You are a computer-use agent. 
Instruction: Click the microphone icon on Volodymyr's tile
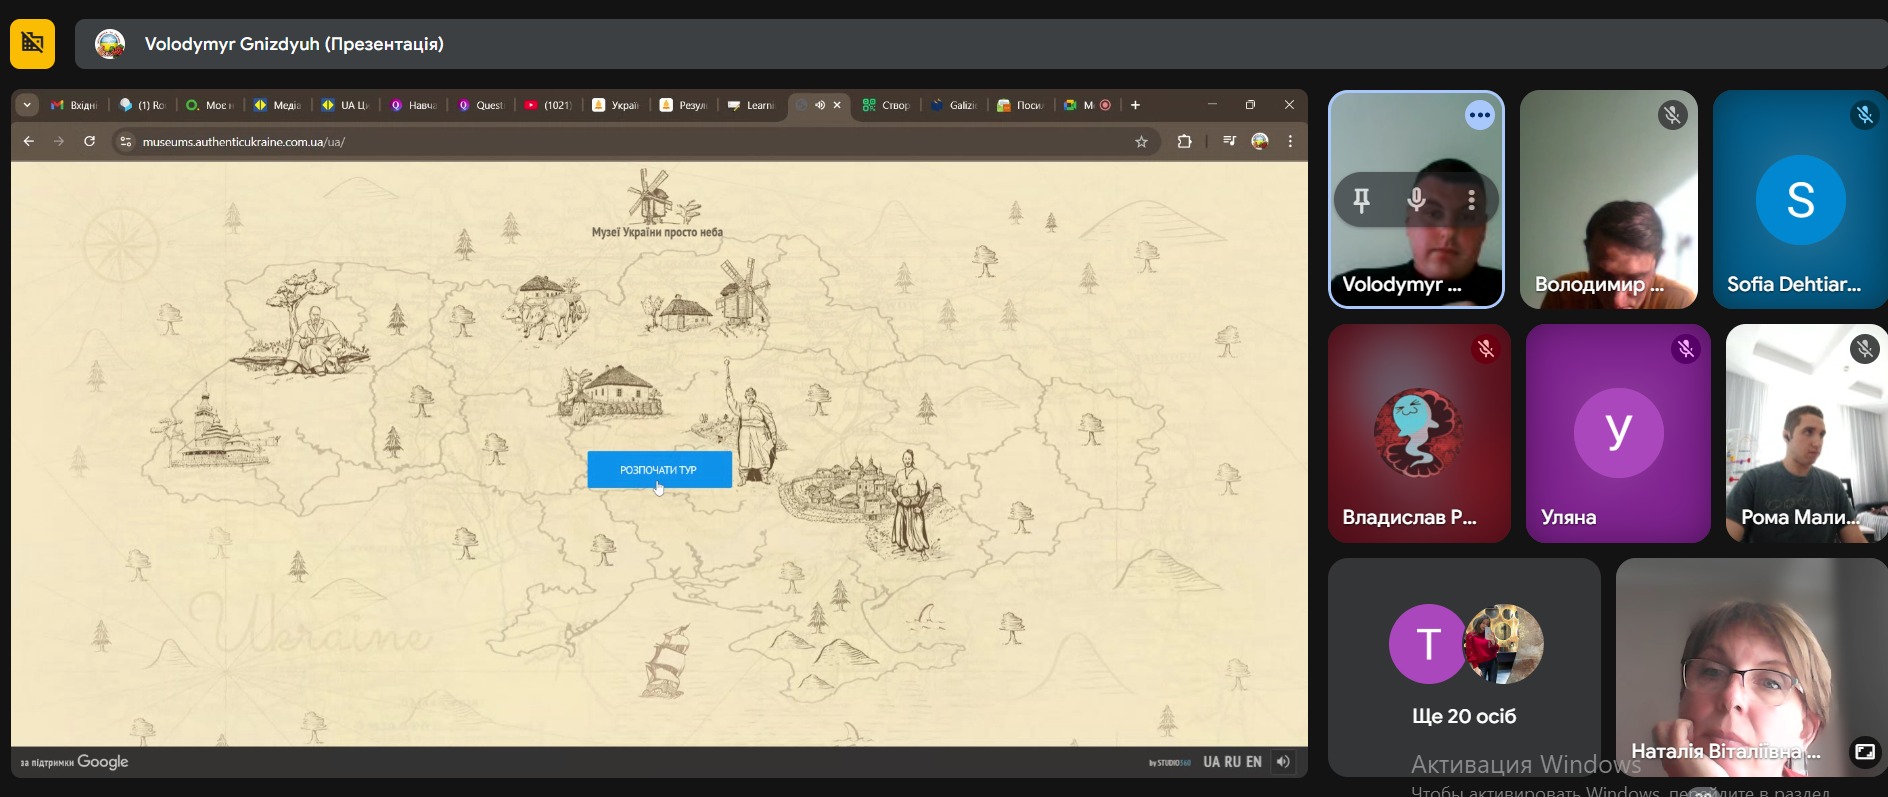[x=1416, y=200]
